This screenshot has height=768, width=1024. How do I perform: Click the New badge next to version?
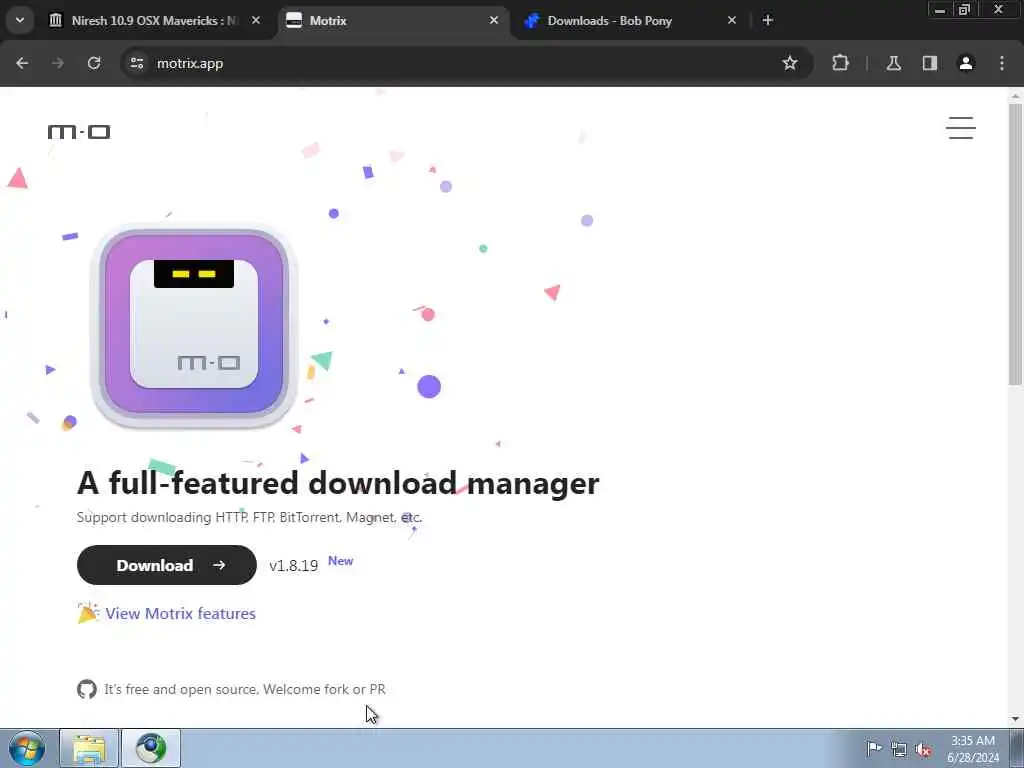[340, 561]
